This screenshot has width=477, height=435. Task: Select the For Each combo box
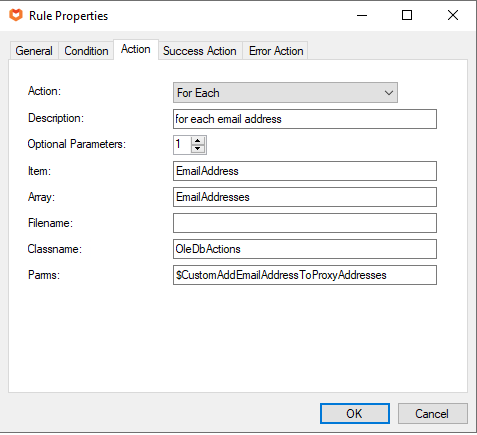coord(285,93)
